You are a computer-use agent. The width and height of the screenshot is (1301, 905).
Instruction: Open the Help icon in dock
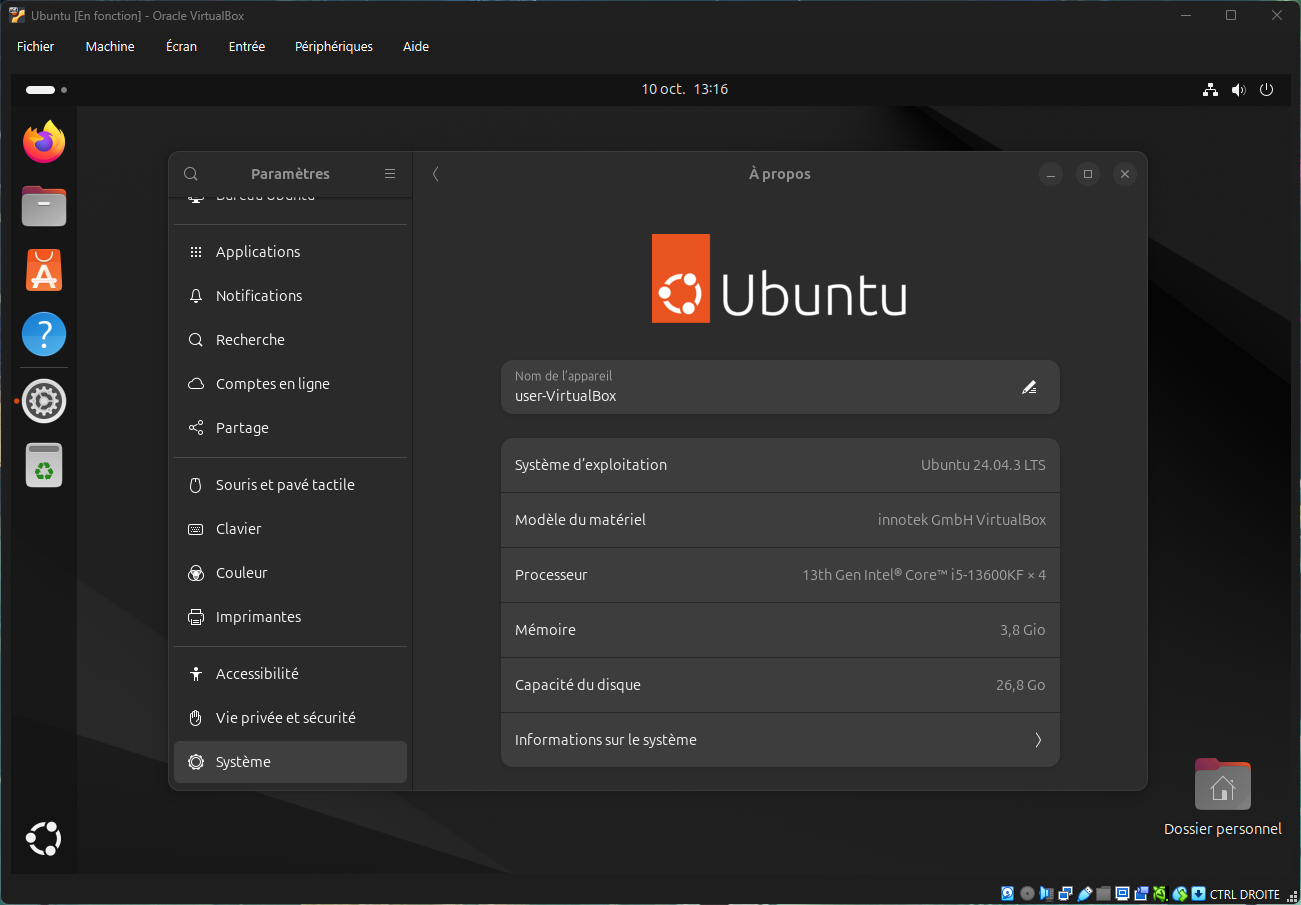pos(44,334)
